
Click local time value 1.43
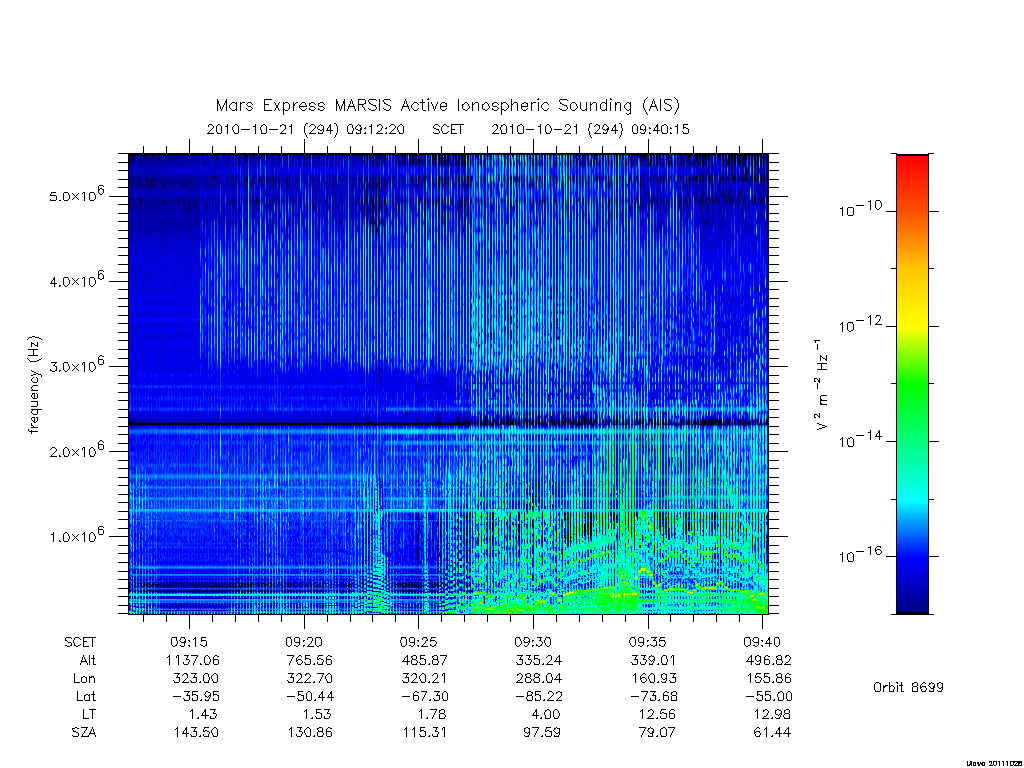click(x=203, y=714)
